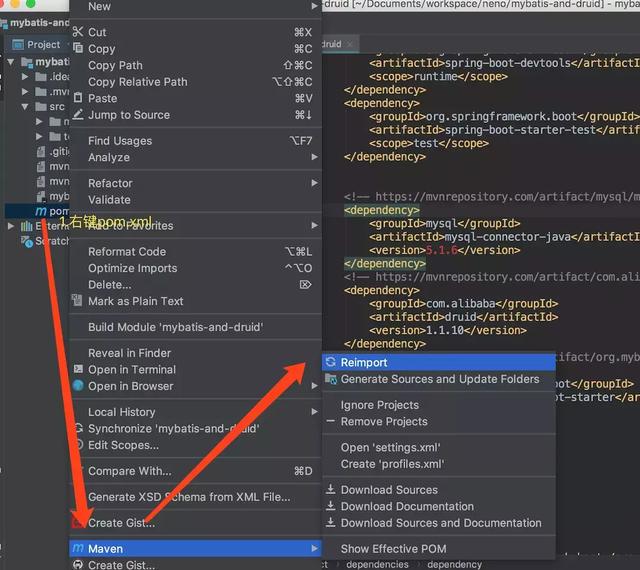The image size is (640, 570).
Task: Open the New submenu arrow
Action: pos(314,6)
